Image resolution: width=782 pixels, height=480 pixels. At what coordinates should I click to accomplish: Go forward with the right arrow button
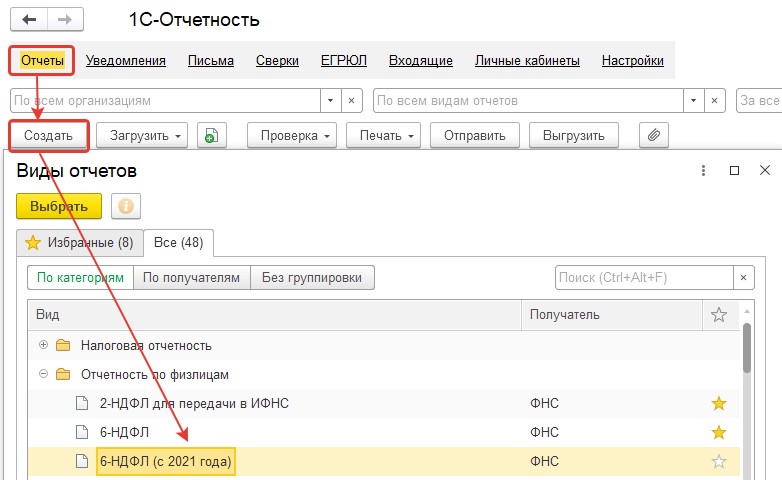65,20
